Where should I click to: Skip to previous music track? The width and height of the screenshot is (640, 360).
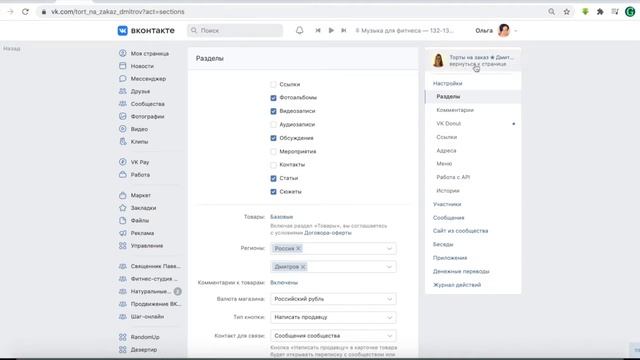318,31
